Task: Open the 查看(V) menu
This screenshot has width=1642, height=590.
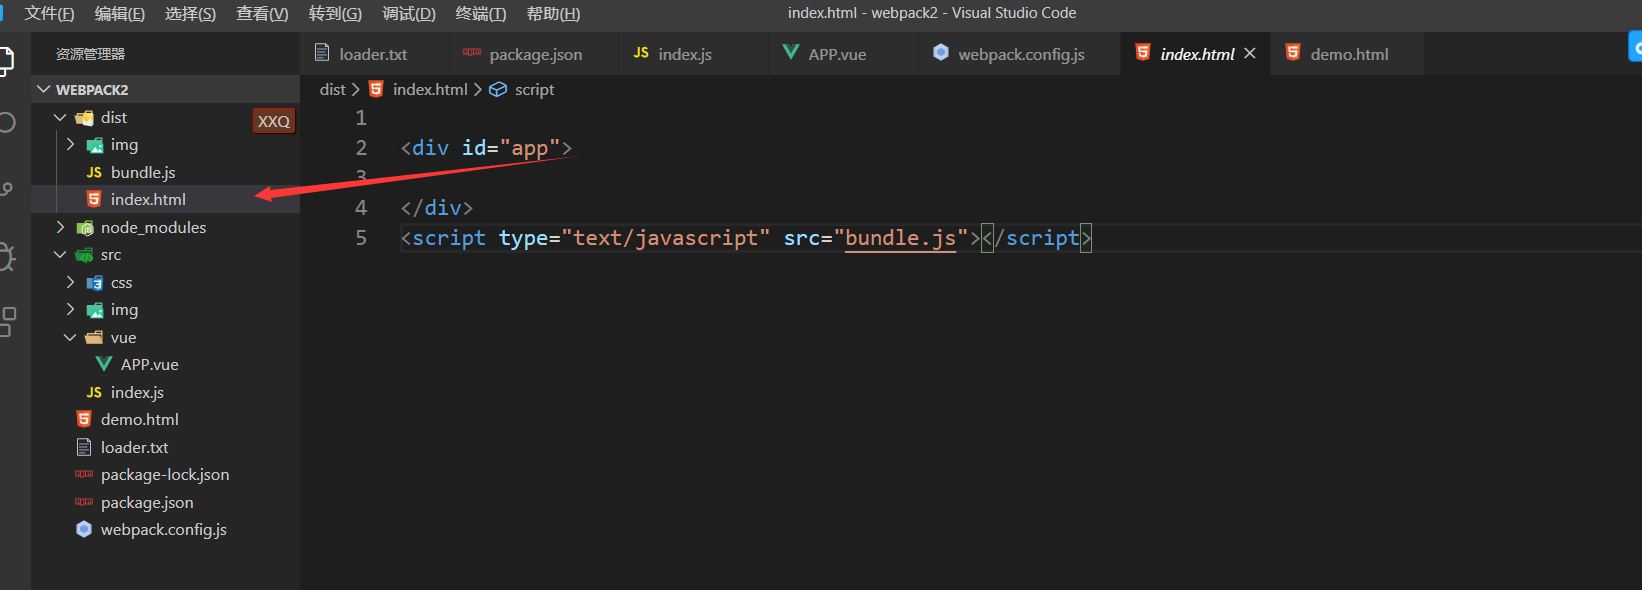Action: [262, 13]
